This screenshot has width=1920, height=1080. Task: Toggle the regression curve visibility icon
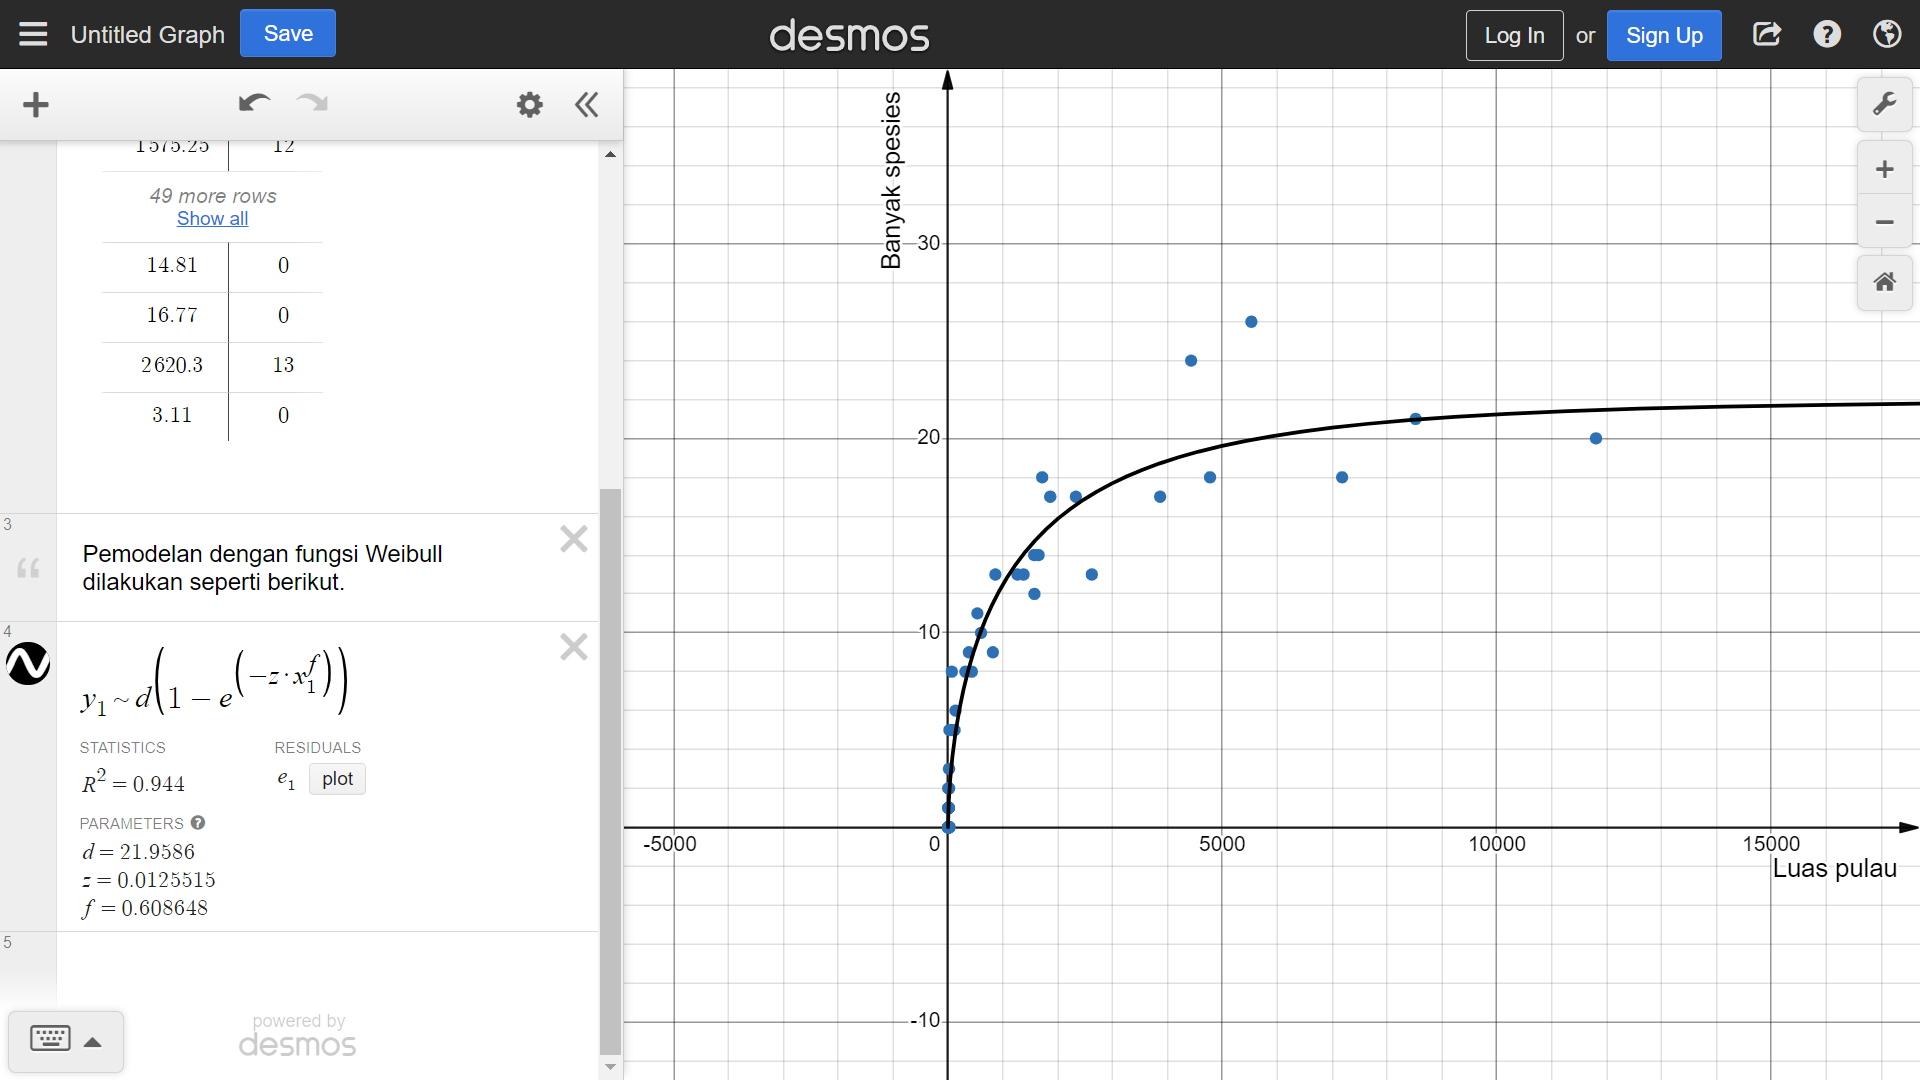28,664
